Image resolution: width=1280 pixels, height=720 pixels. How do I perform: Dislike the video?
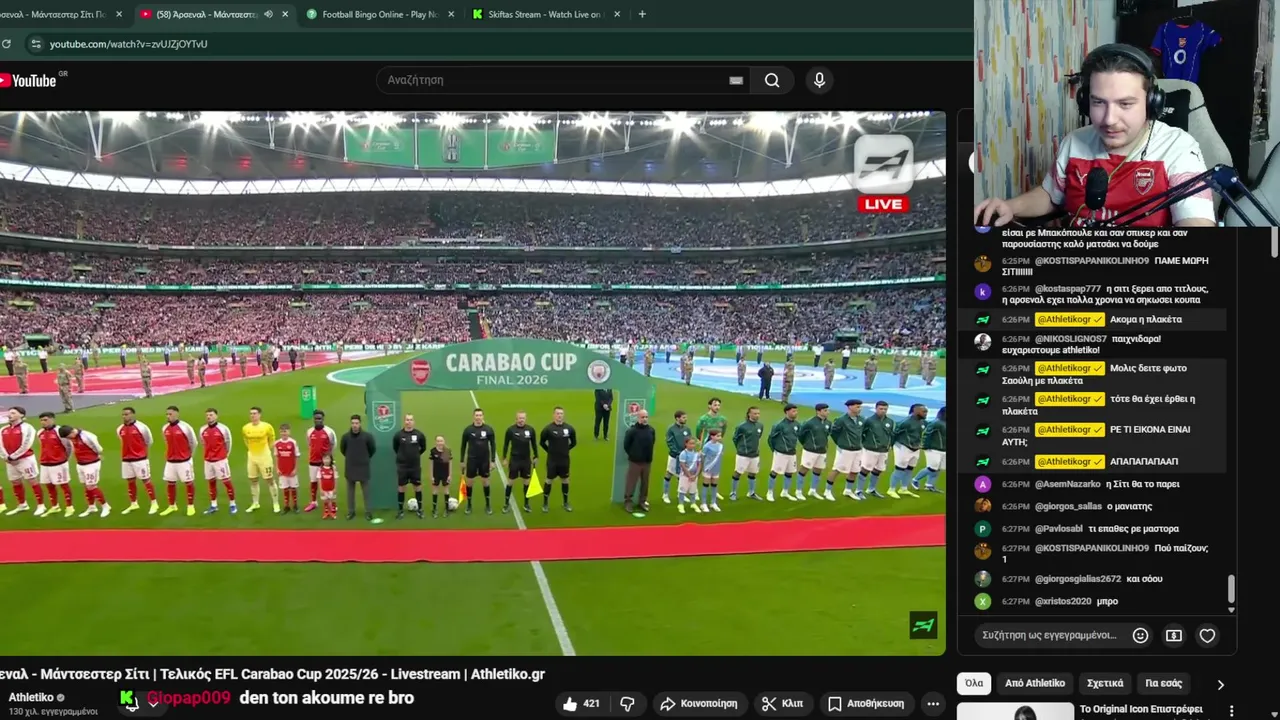[627, 704]
